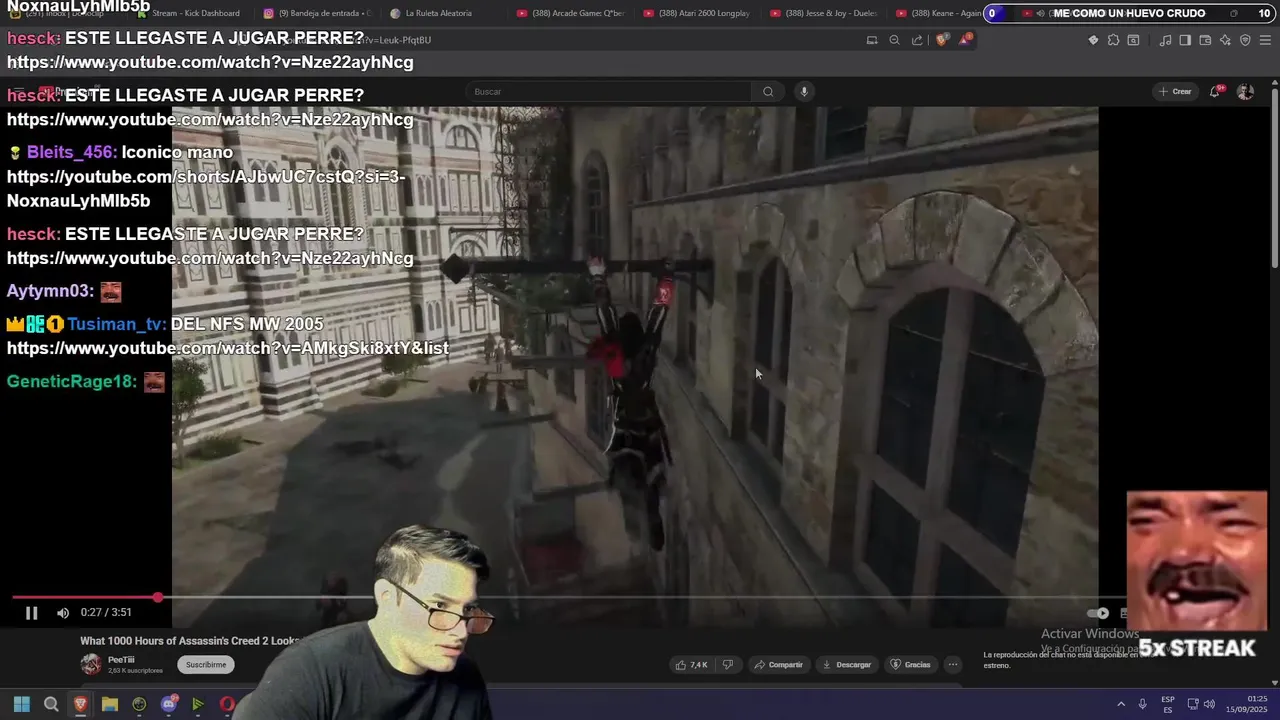Screen dimensions: 1280x720
Task: Click the Gracias button
Action: click(x=911, y=665)
